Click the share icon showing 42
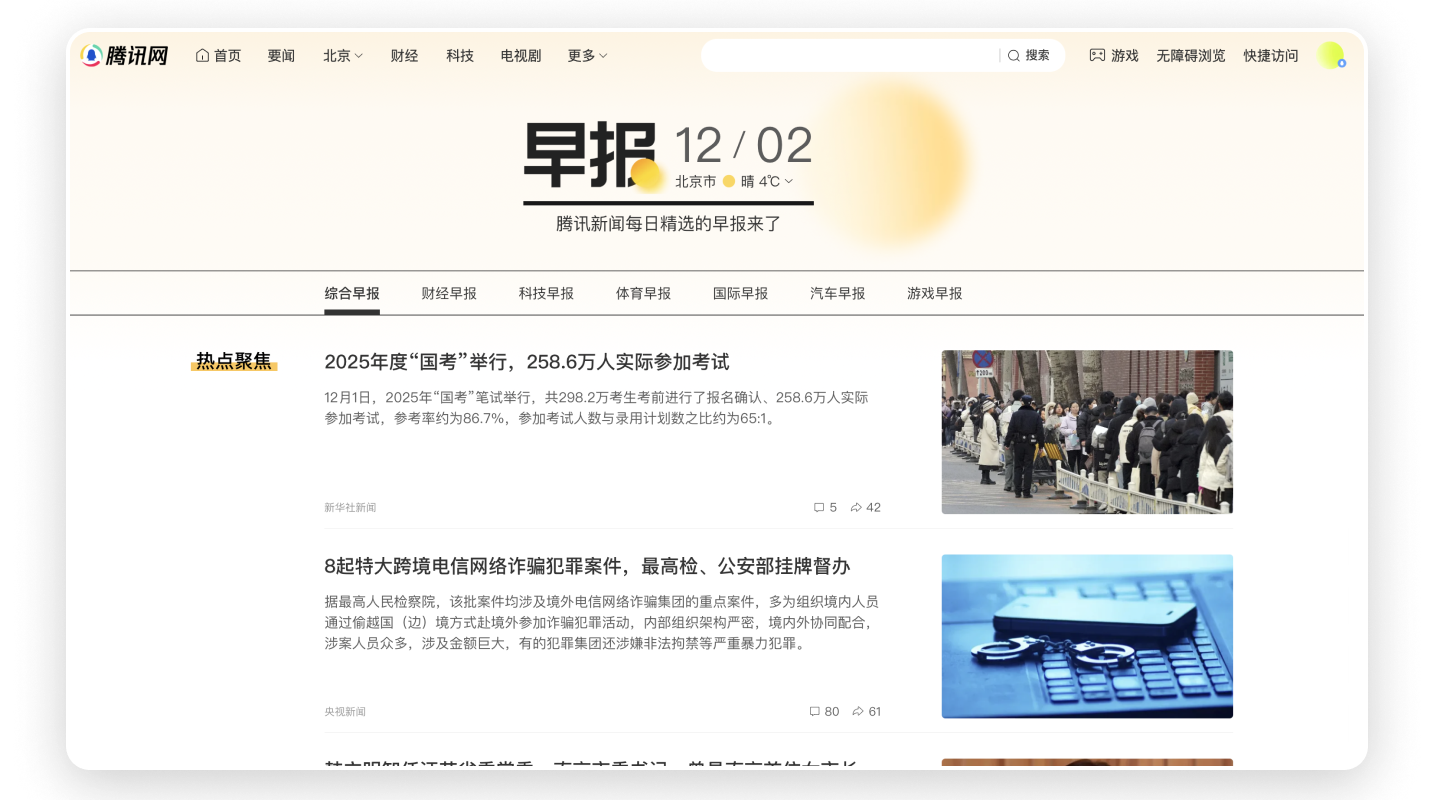This screenshot has width=1432, height=800. click(x=857, y=507)
